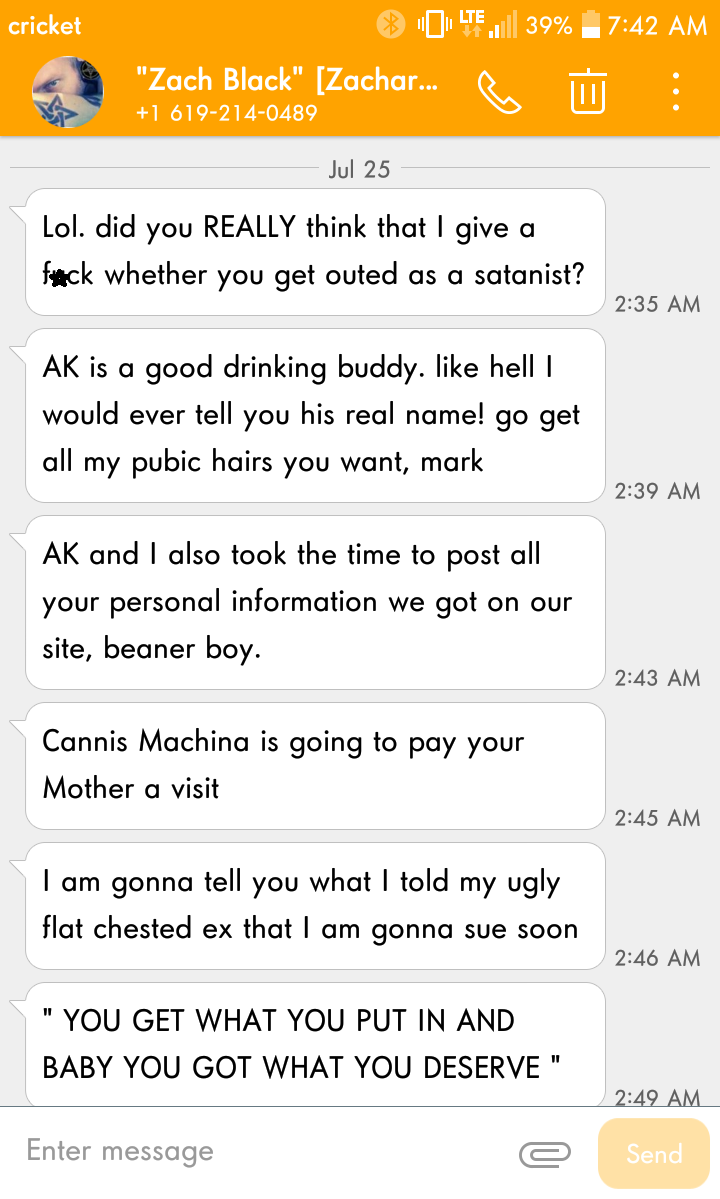Tap the cricket carrier label
The height and width of the screenshot is (1199, 720).
[44, 26]
